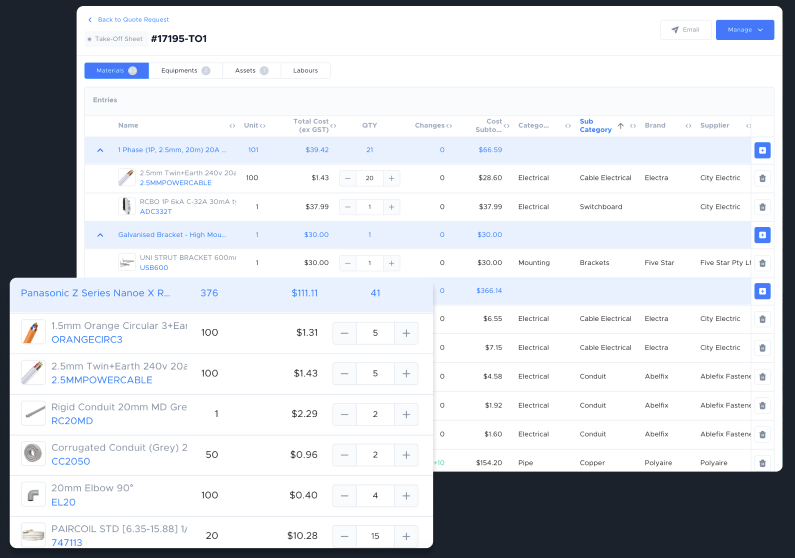Screen dimensions: 795x558
Task: Delete the UNI STRUT BRACKET row
Action: click(x=762, y=263)
